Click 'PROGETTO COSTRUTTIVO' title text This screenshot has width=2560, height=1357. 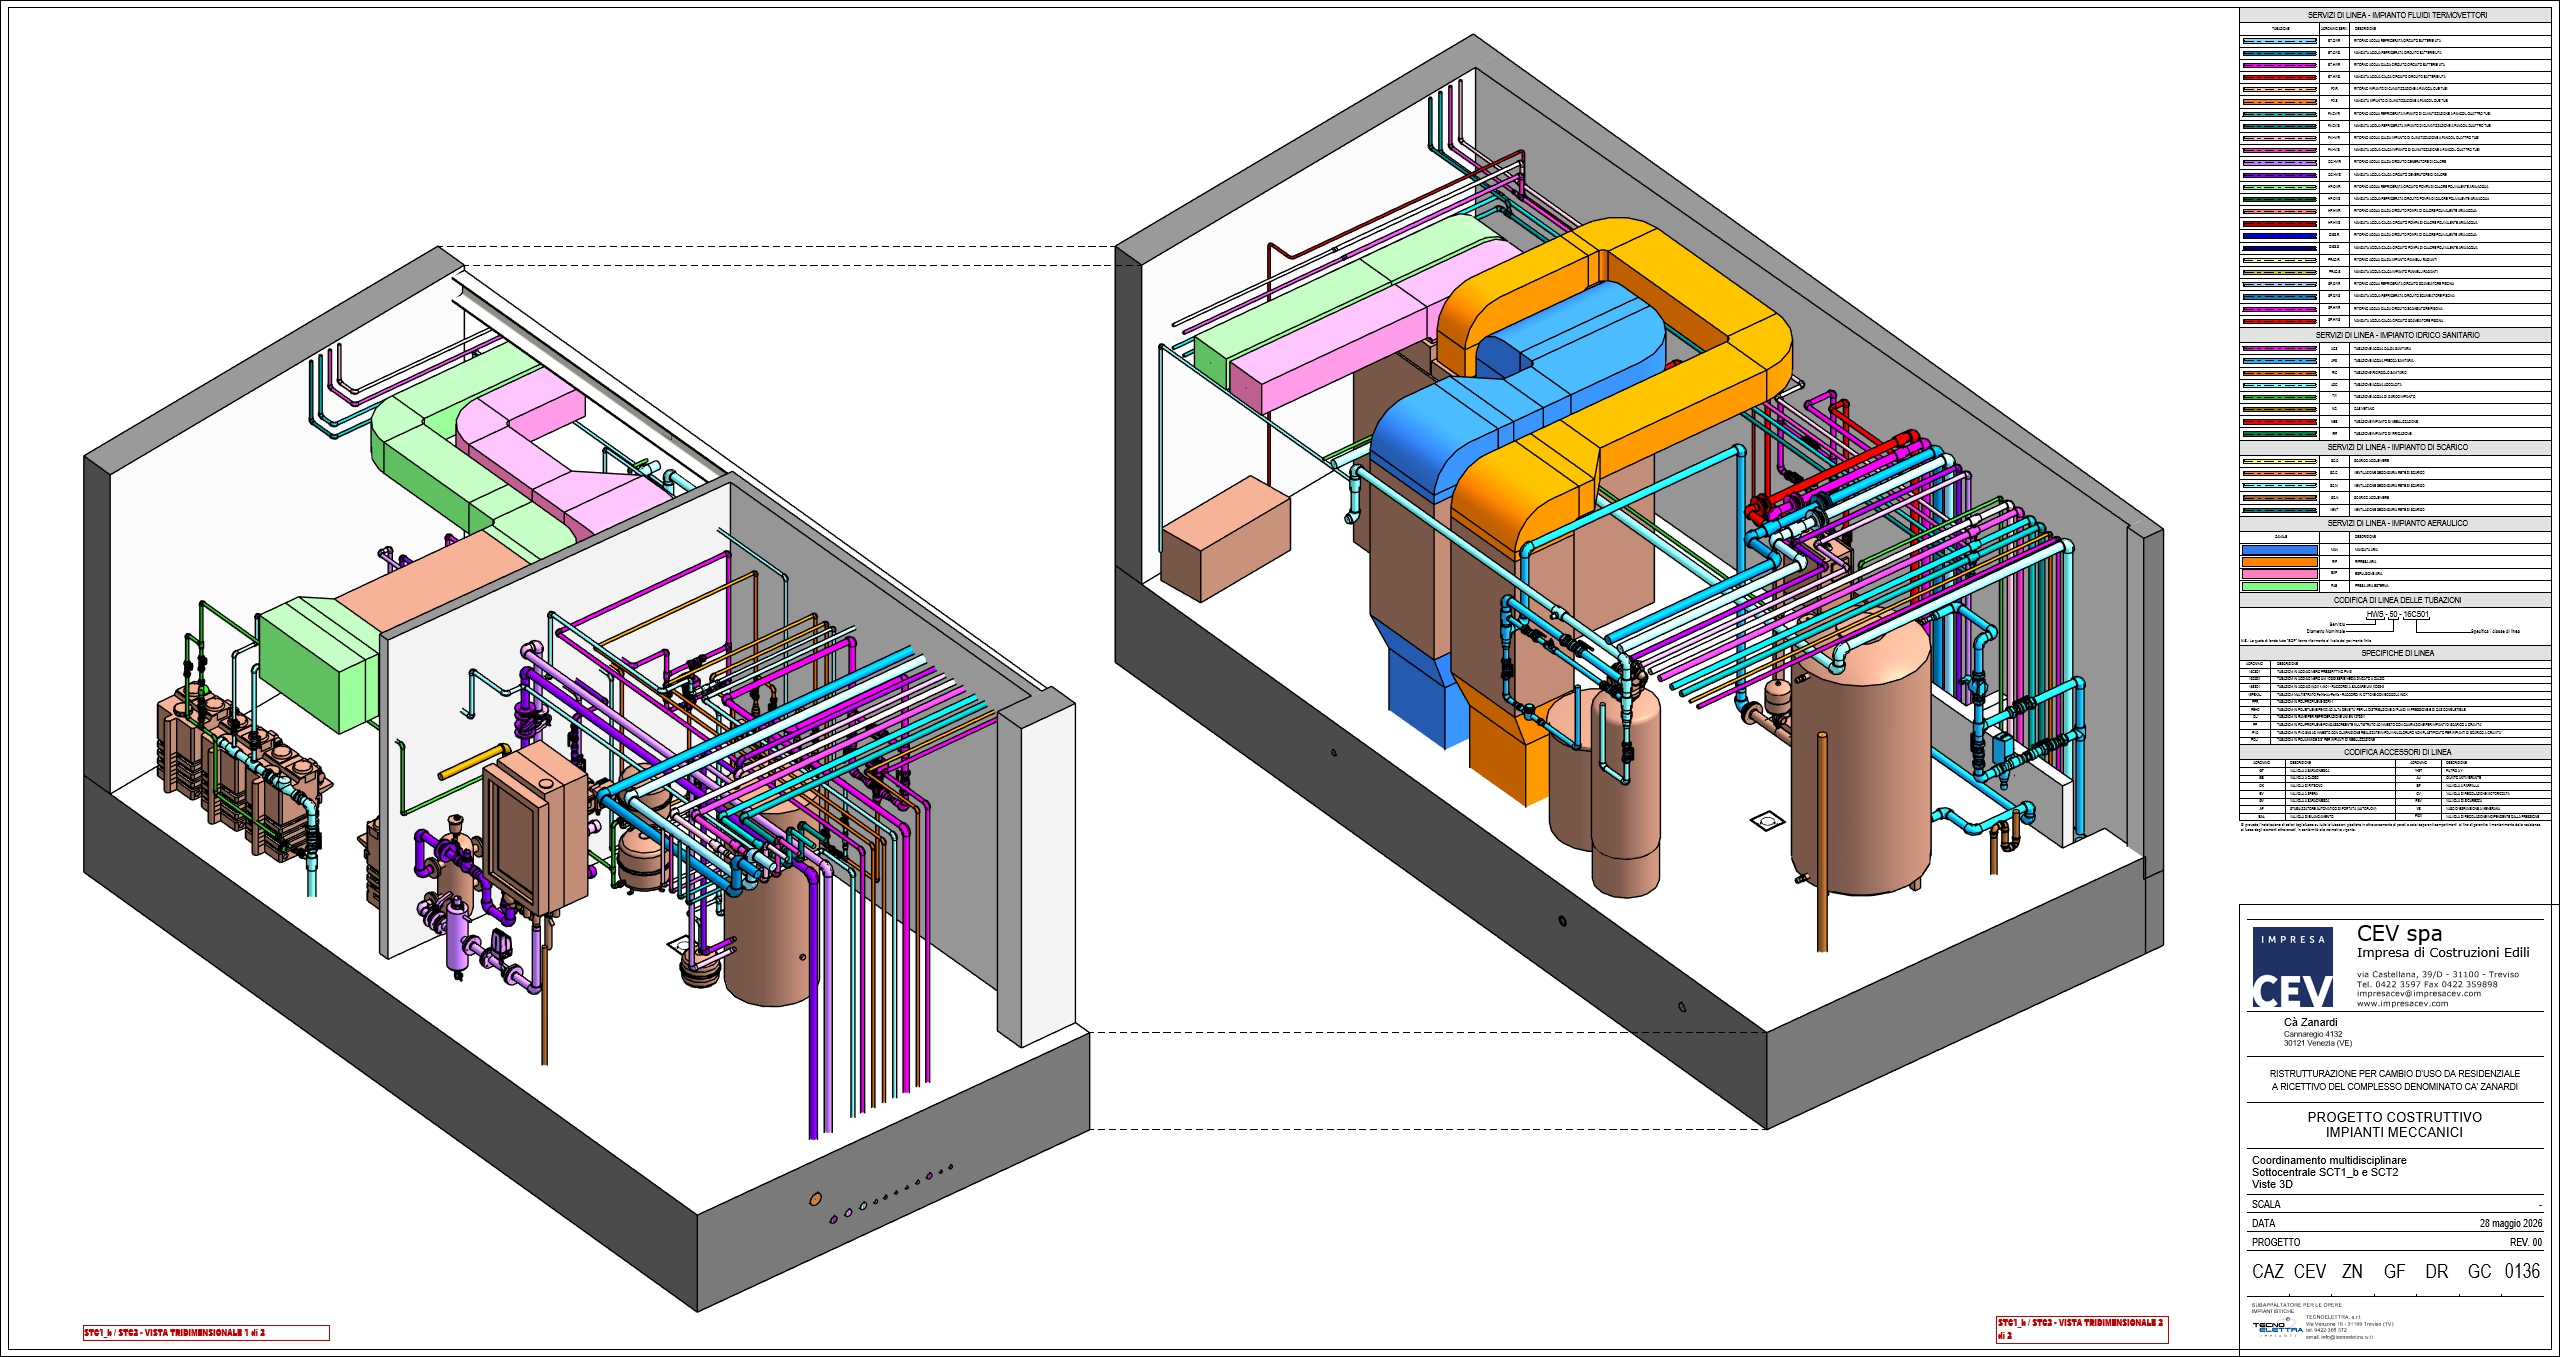2394,1117
